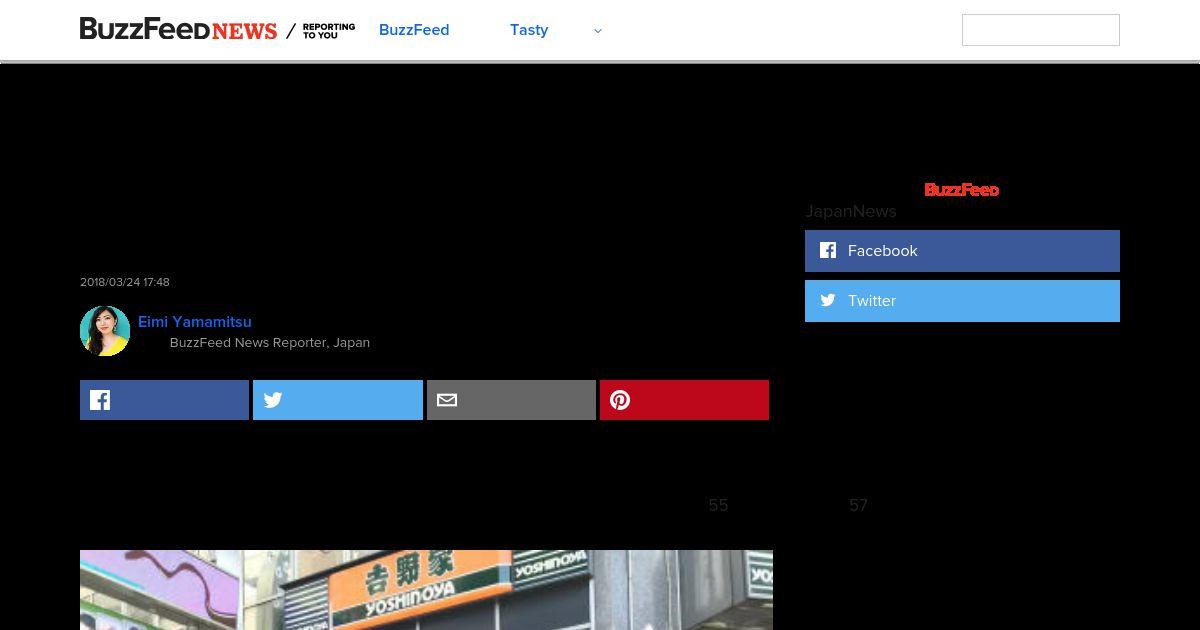1200x630 pixels.
Task: View Eimi Yamamitsu's avatar photo
Action: click(105, 331)
